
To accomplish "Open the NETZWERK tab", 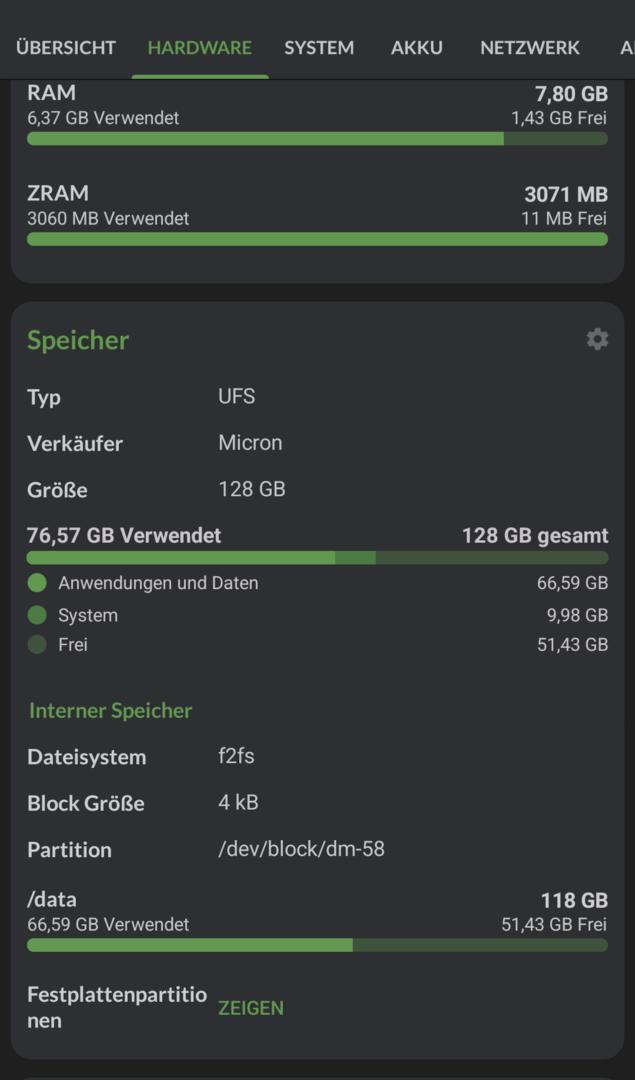I will pos(530,48).
